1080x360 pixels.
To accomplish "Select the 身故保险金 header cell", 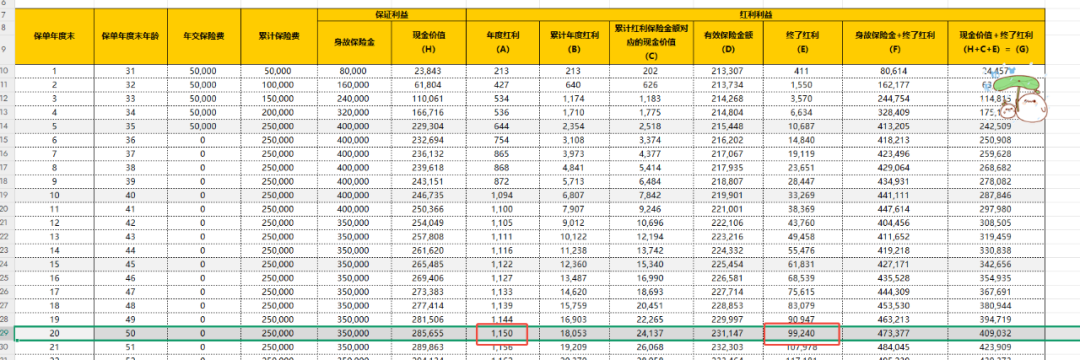I will (x=355, y=43).
